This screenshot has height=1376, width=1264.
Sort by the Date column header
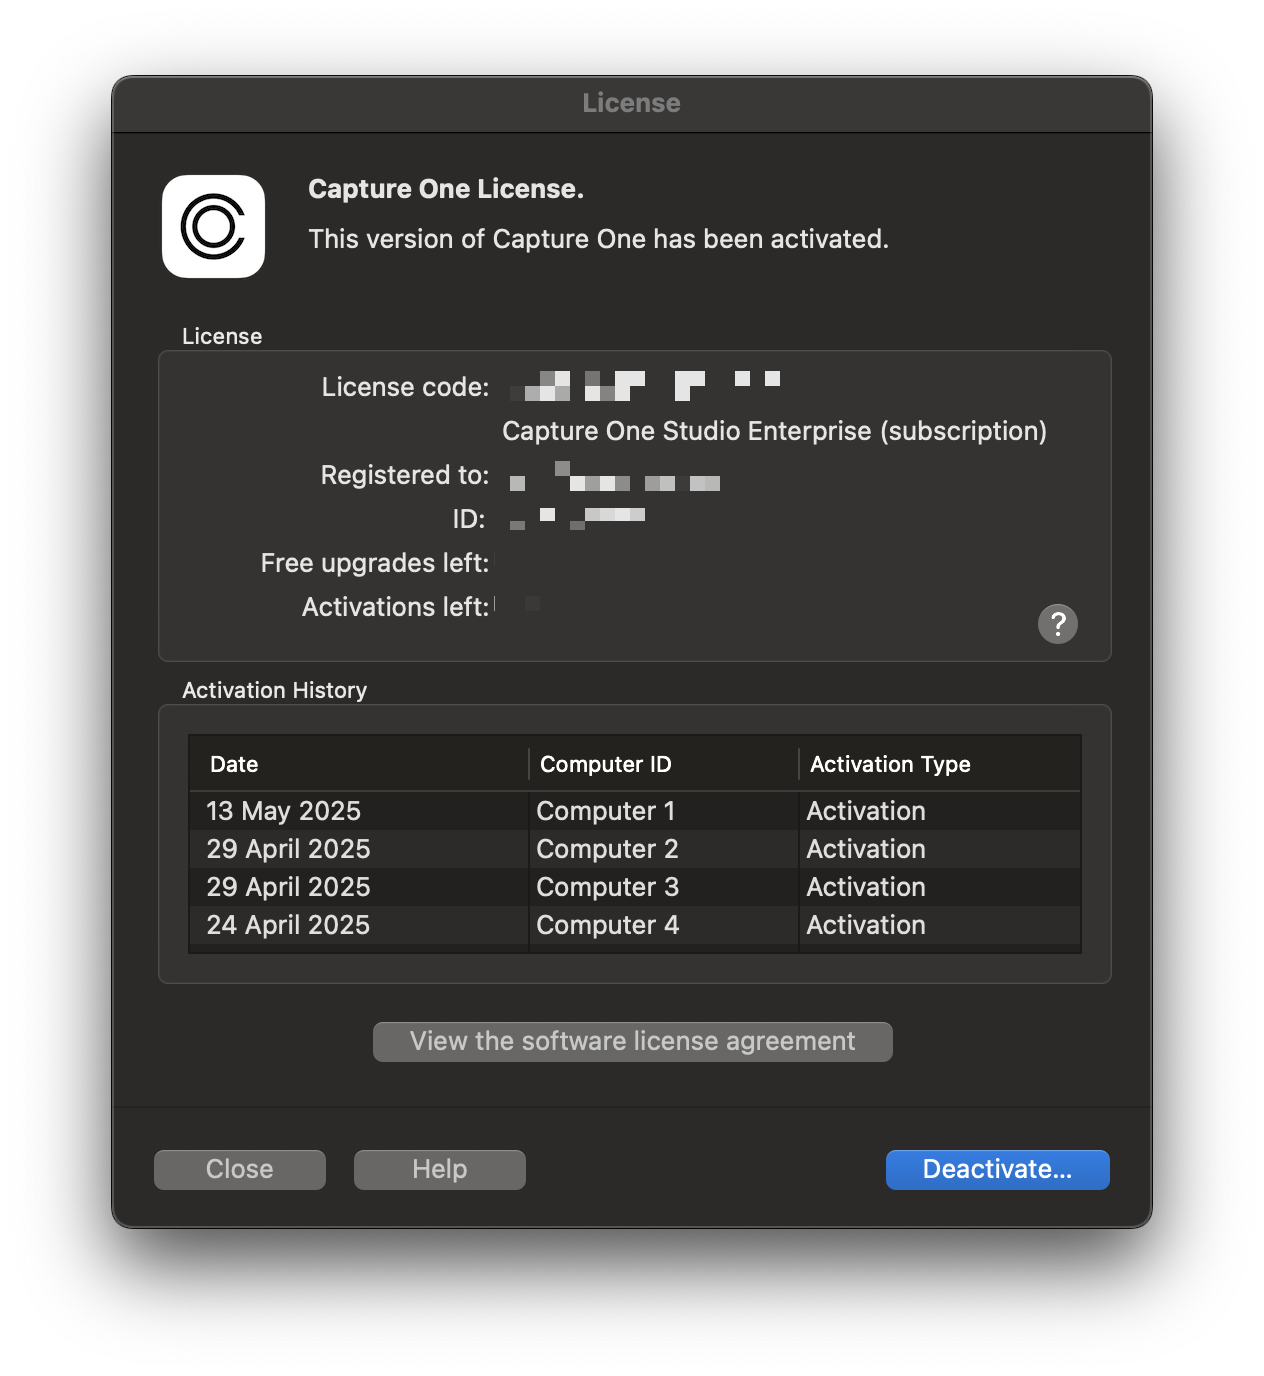(358, 764)
